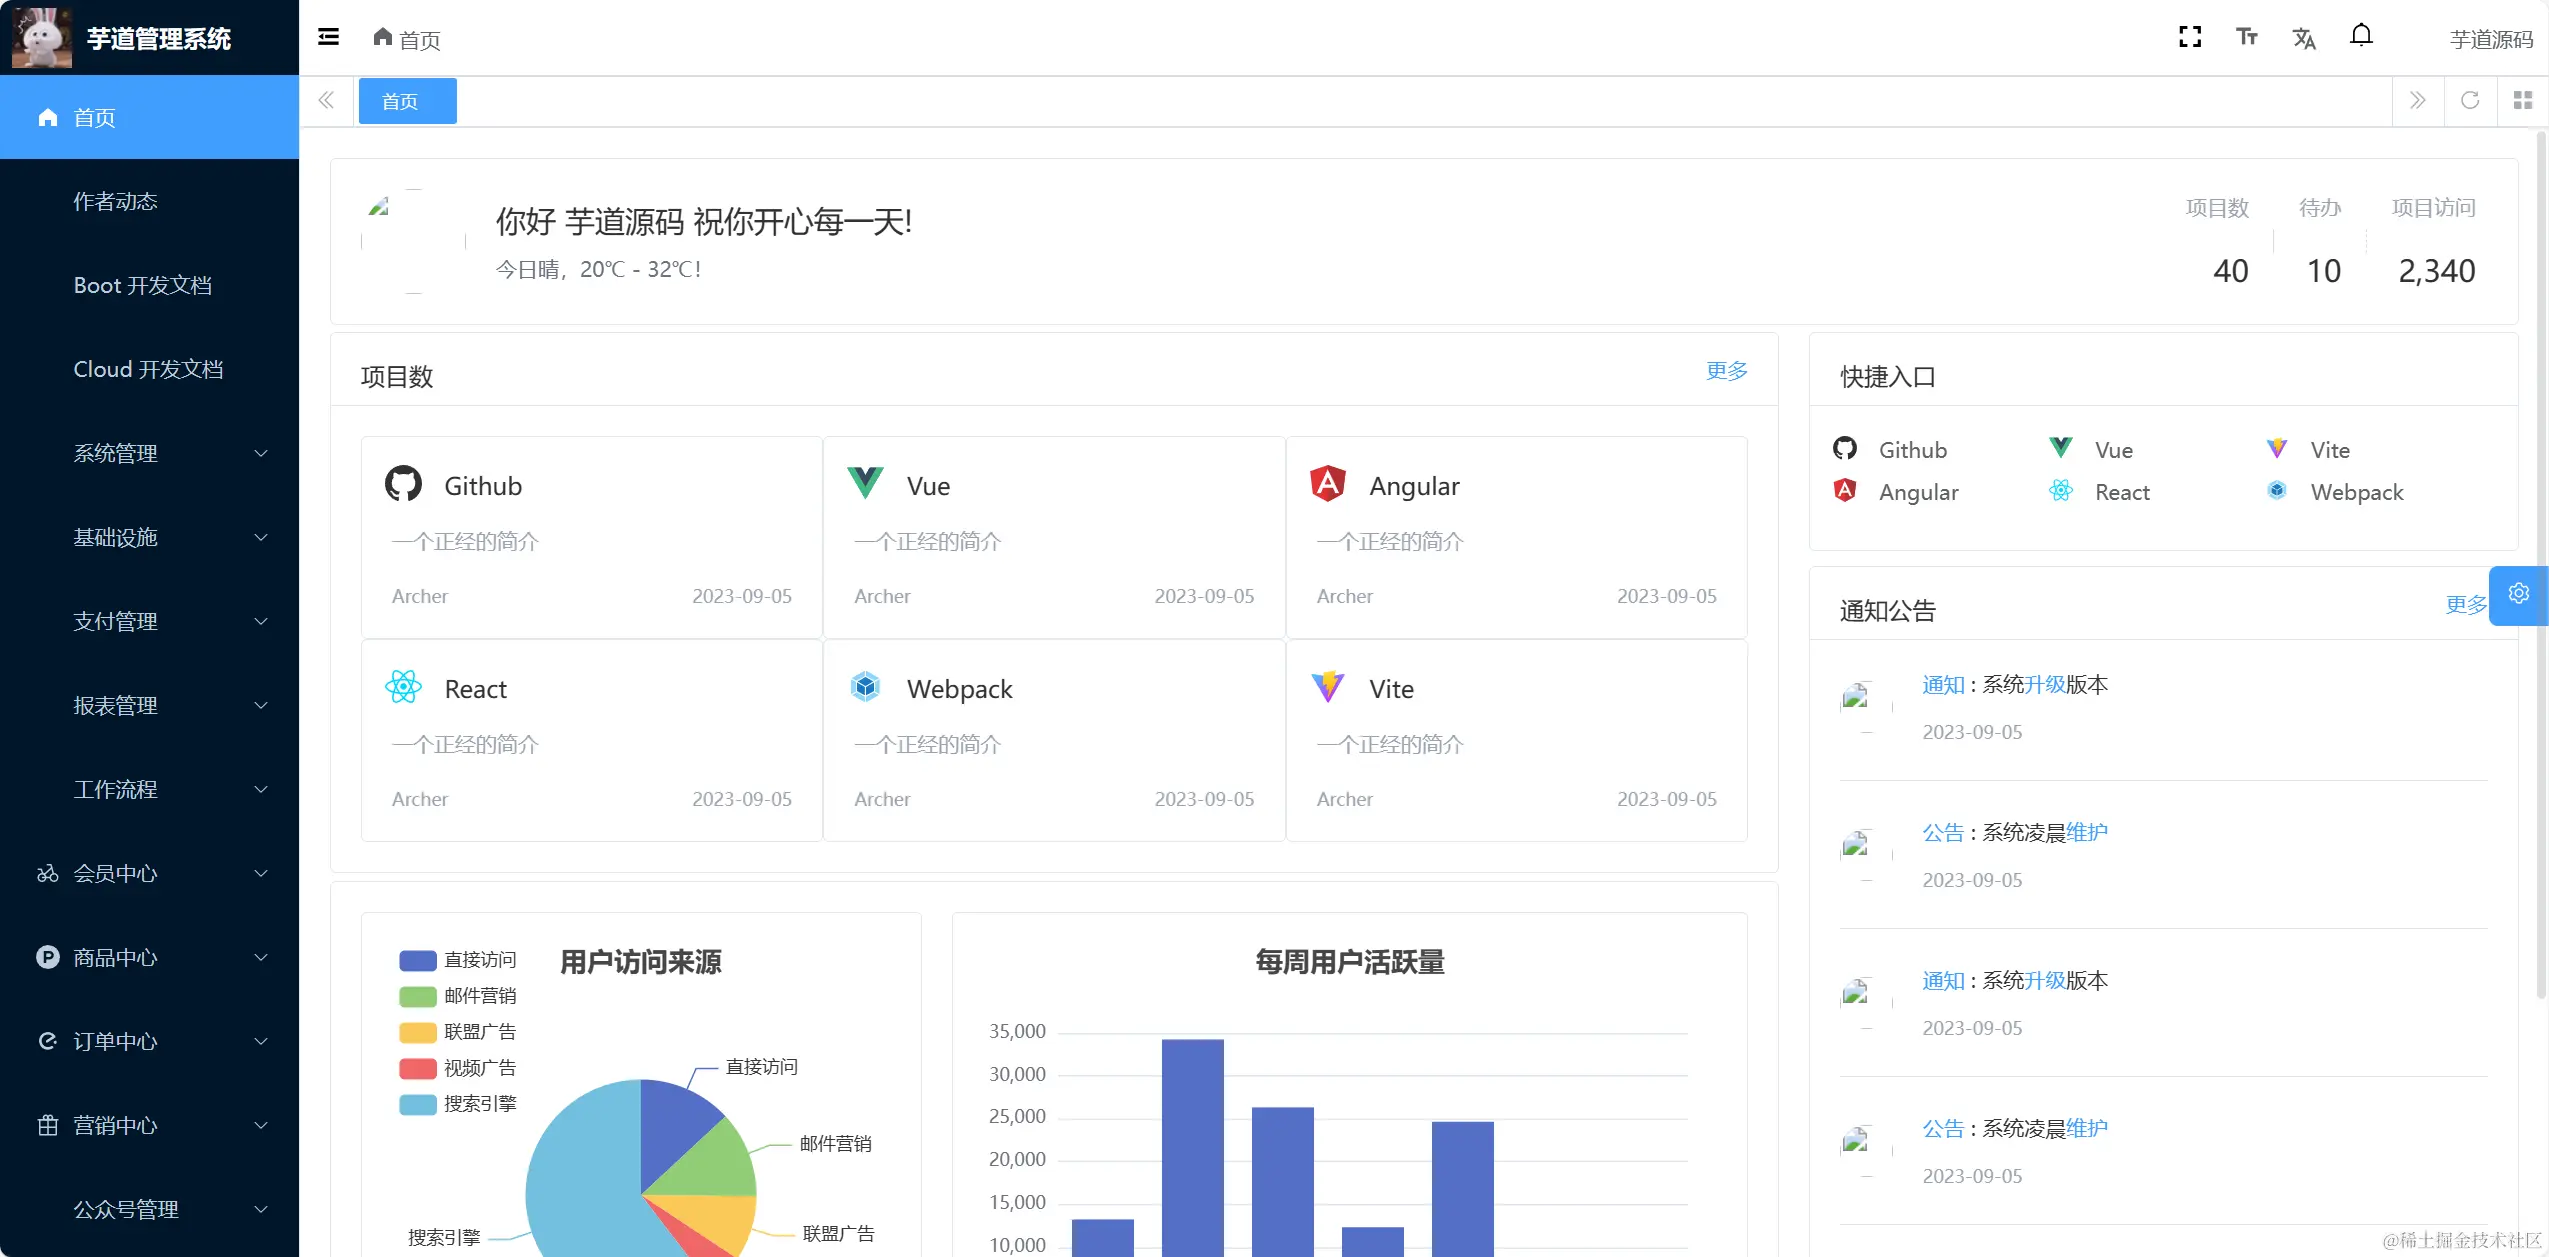Refresh the current tab with the reload icon
This screenshot has height=1257, width=2549.
tap(2470, 100)
